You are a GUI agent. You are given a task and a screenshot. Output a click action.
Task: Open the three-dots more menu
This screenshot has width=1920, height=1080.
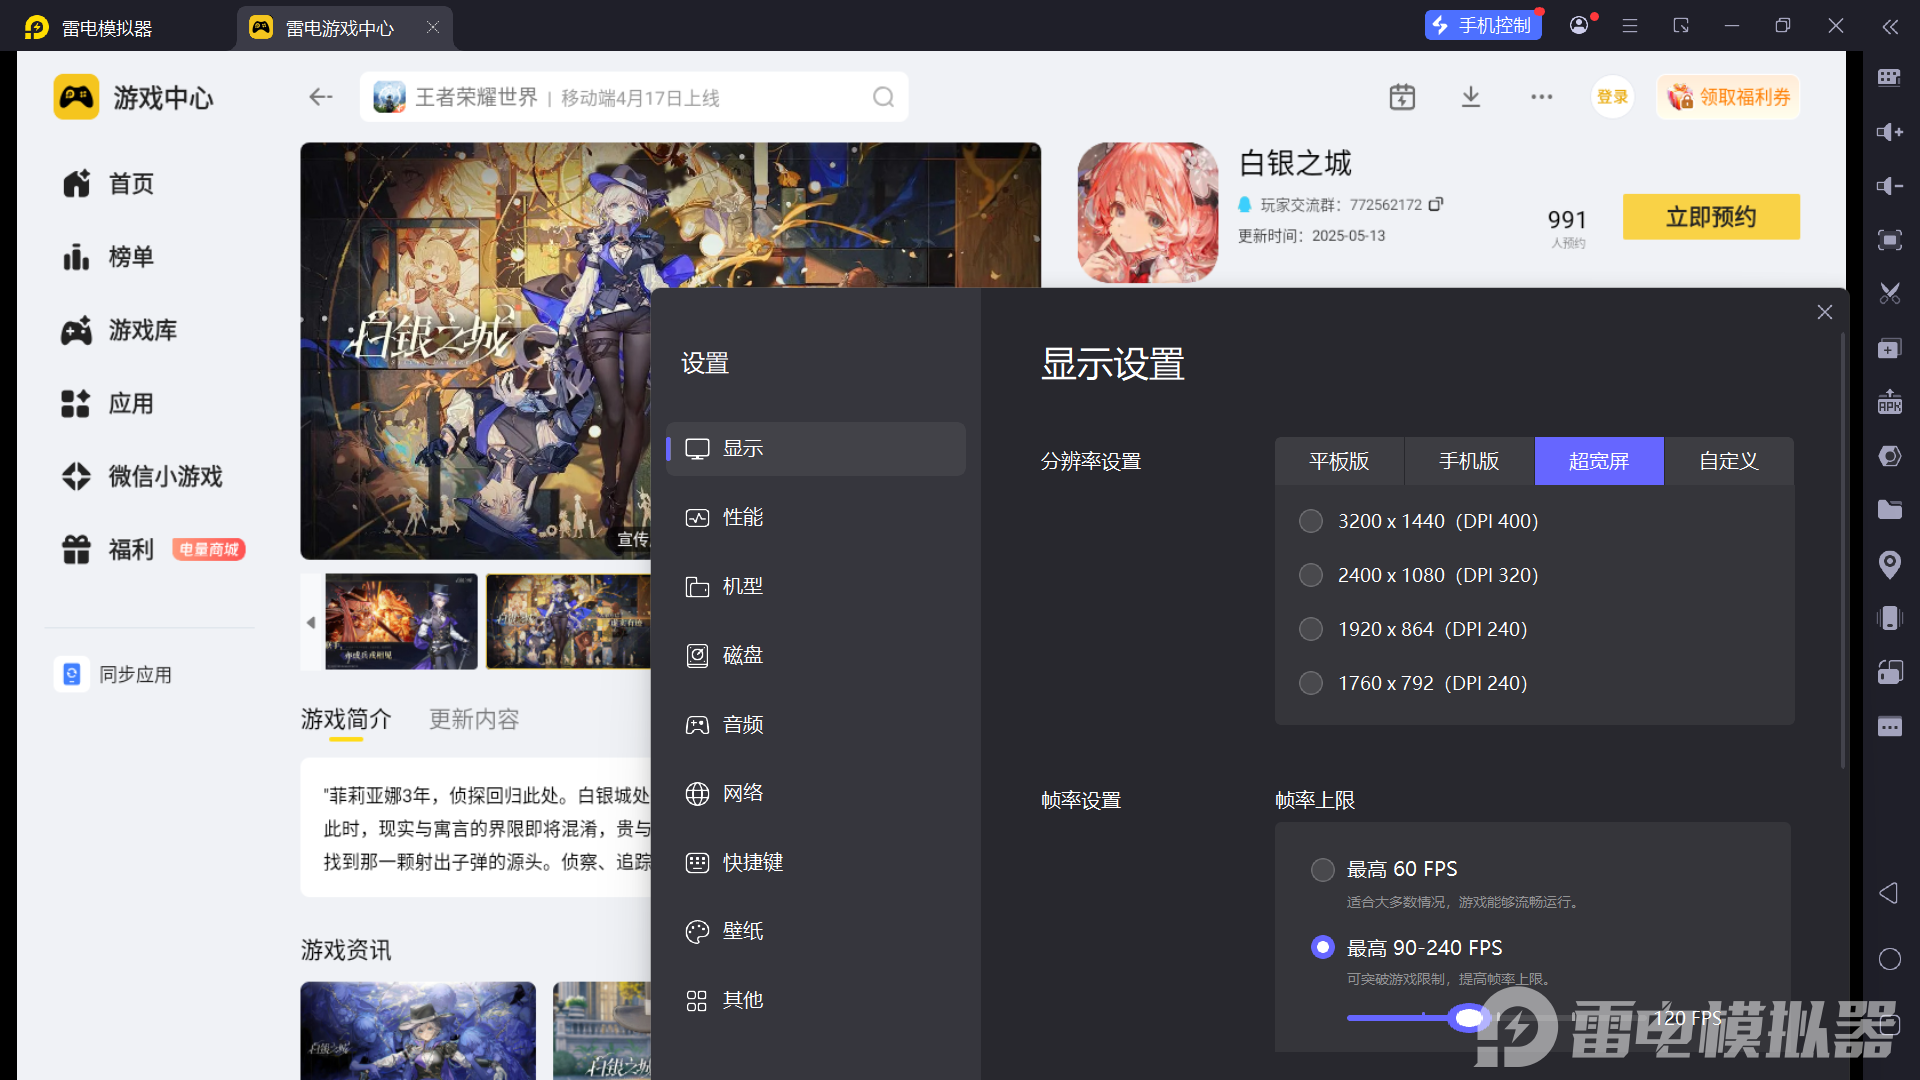coord(1541,97)
